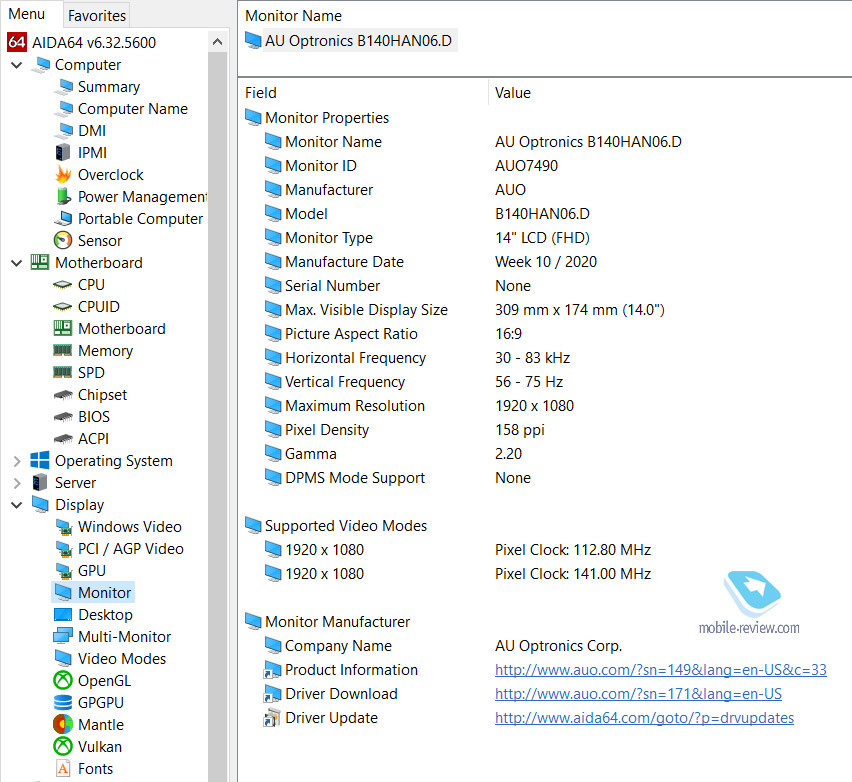Click the Operating System Windows logo icon
This screenshot has width=852, height=782.
tap(40, 460)
